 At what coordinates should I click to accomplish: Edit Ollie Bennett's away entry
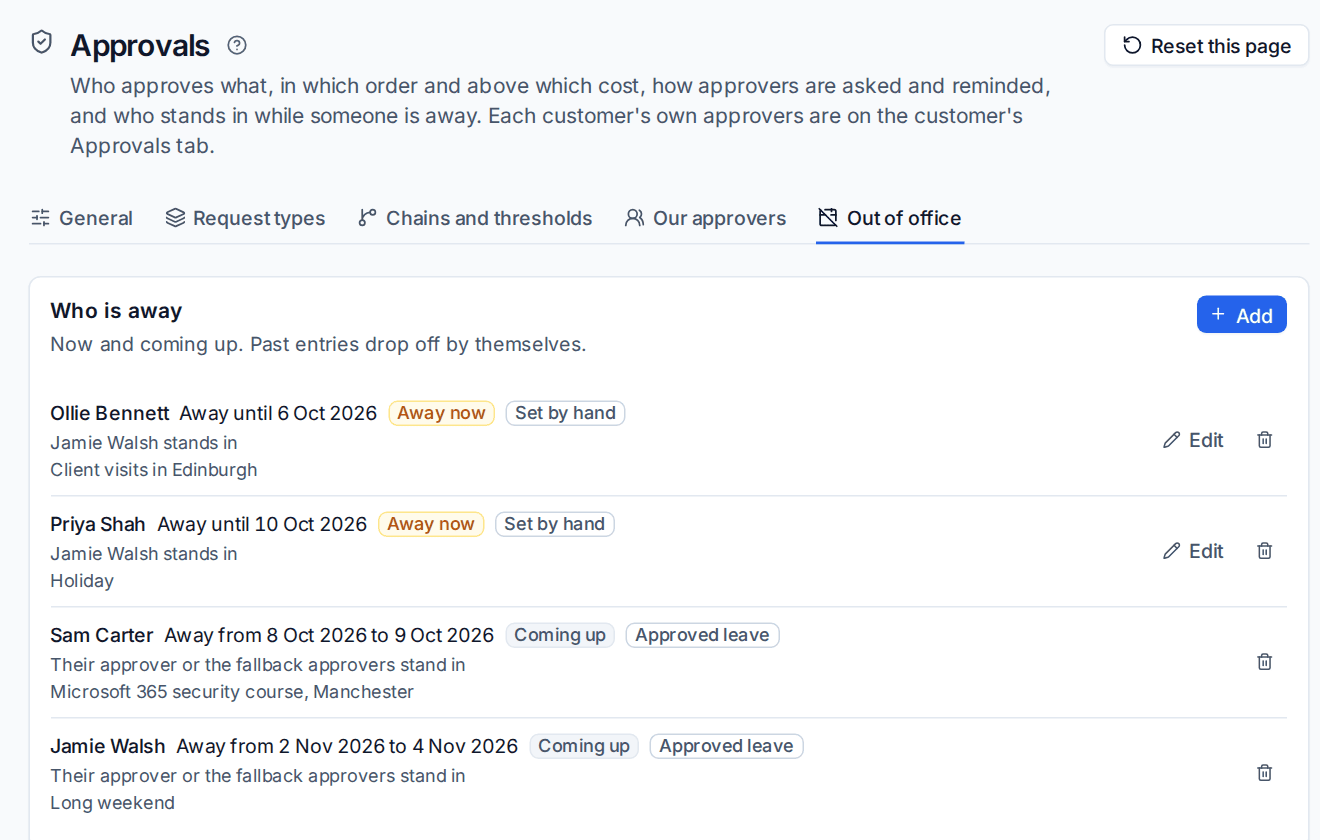[1193, 440]
